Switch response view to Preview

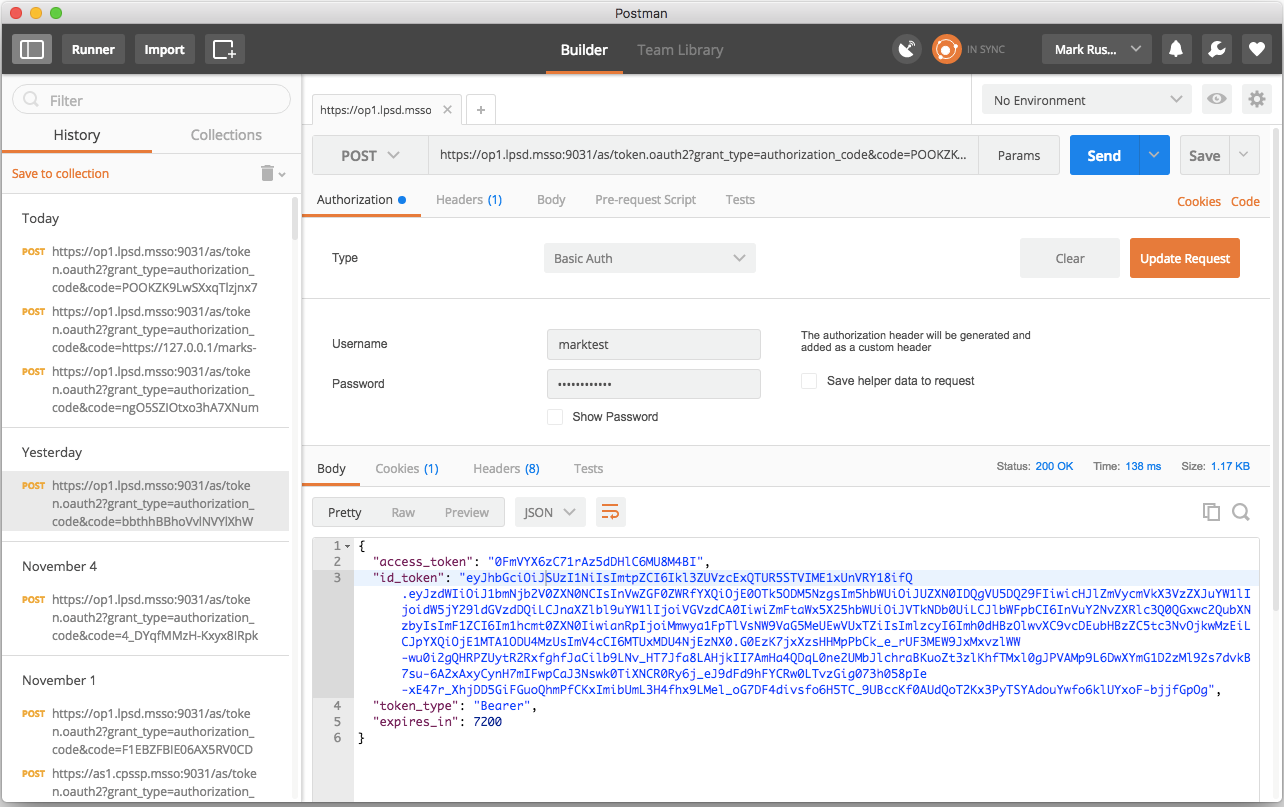click(x=467, y=512)
